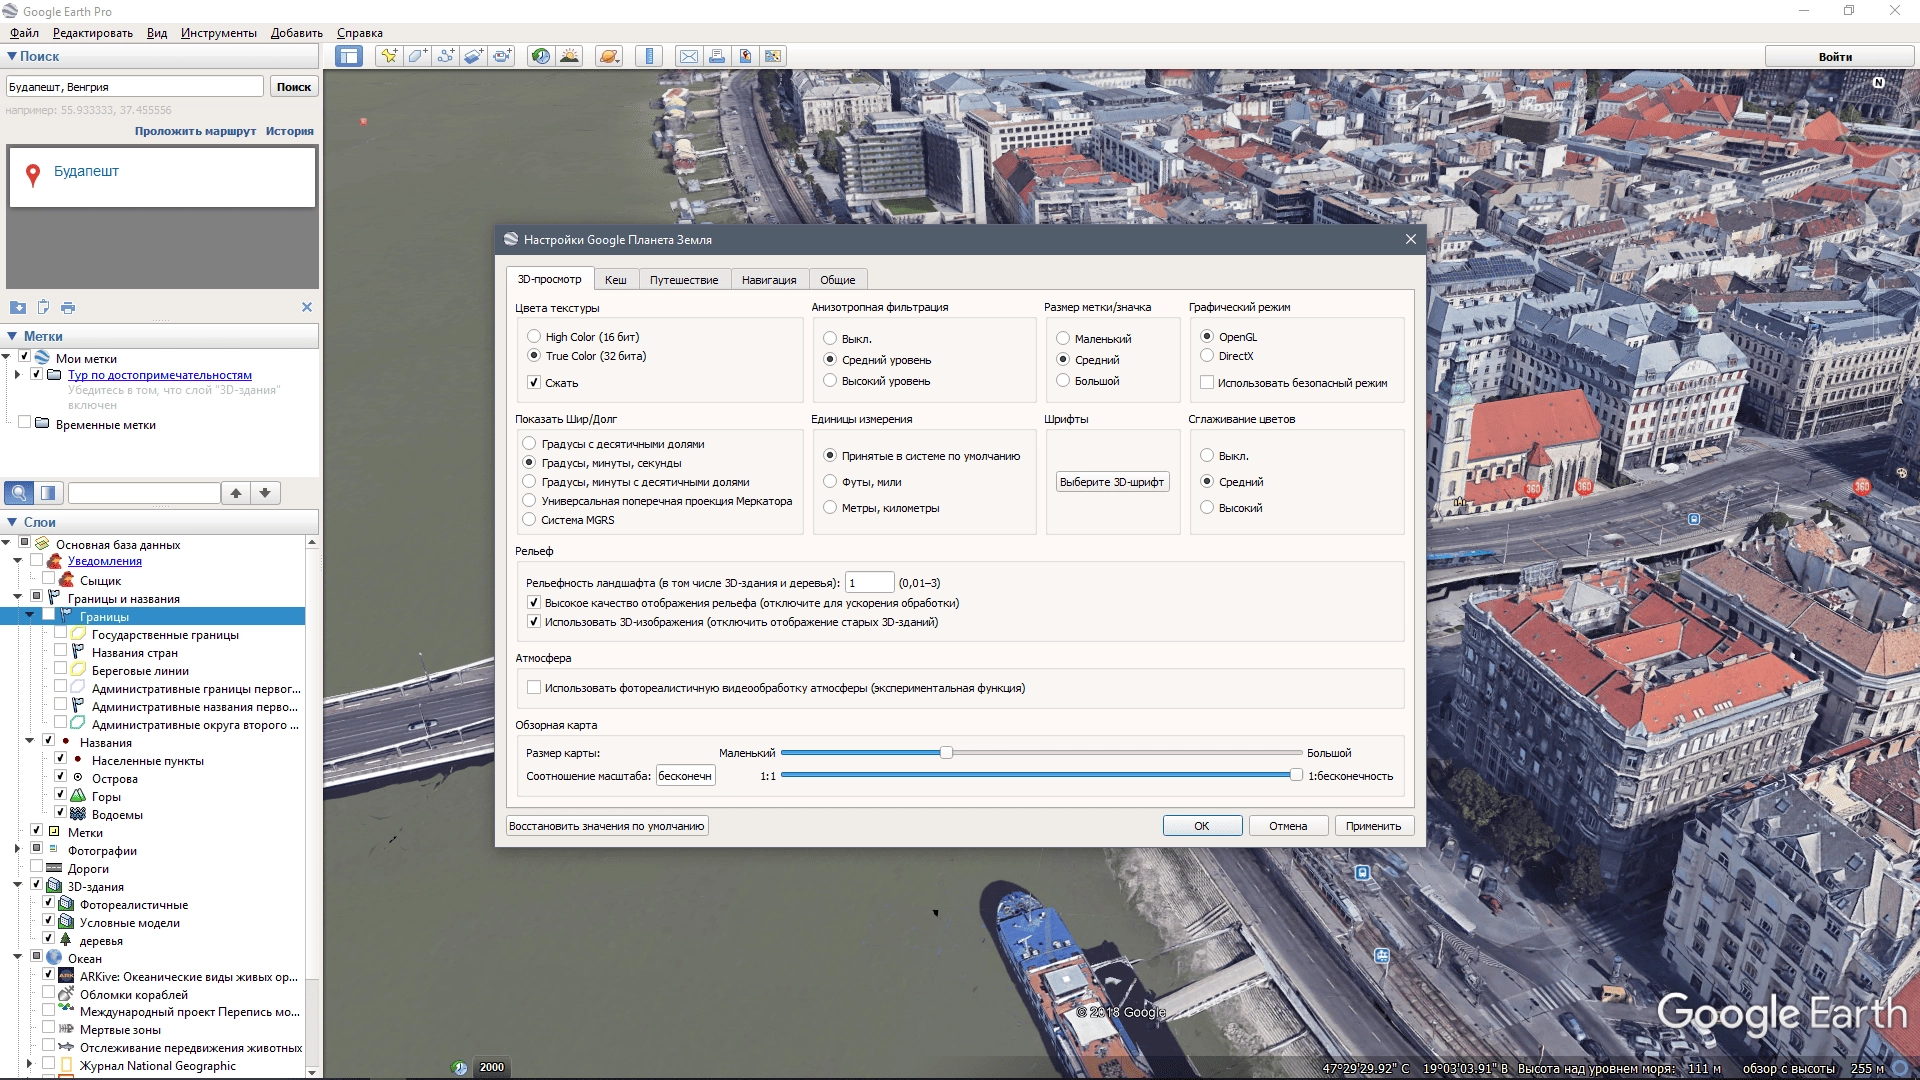Print search results icon in Search panel
Viewport: 1920px width, 1080px height.
[68, 308]
